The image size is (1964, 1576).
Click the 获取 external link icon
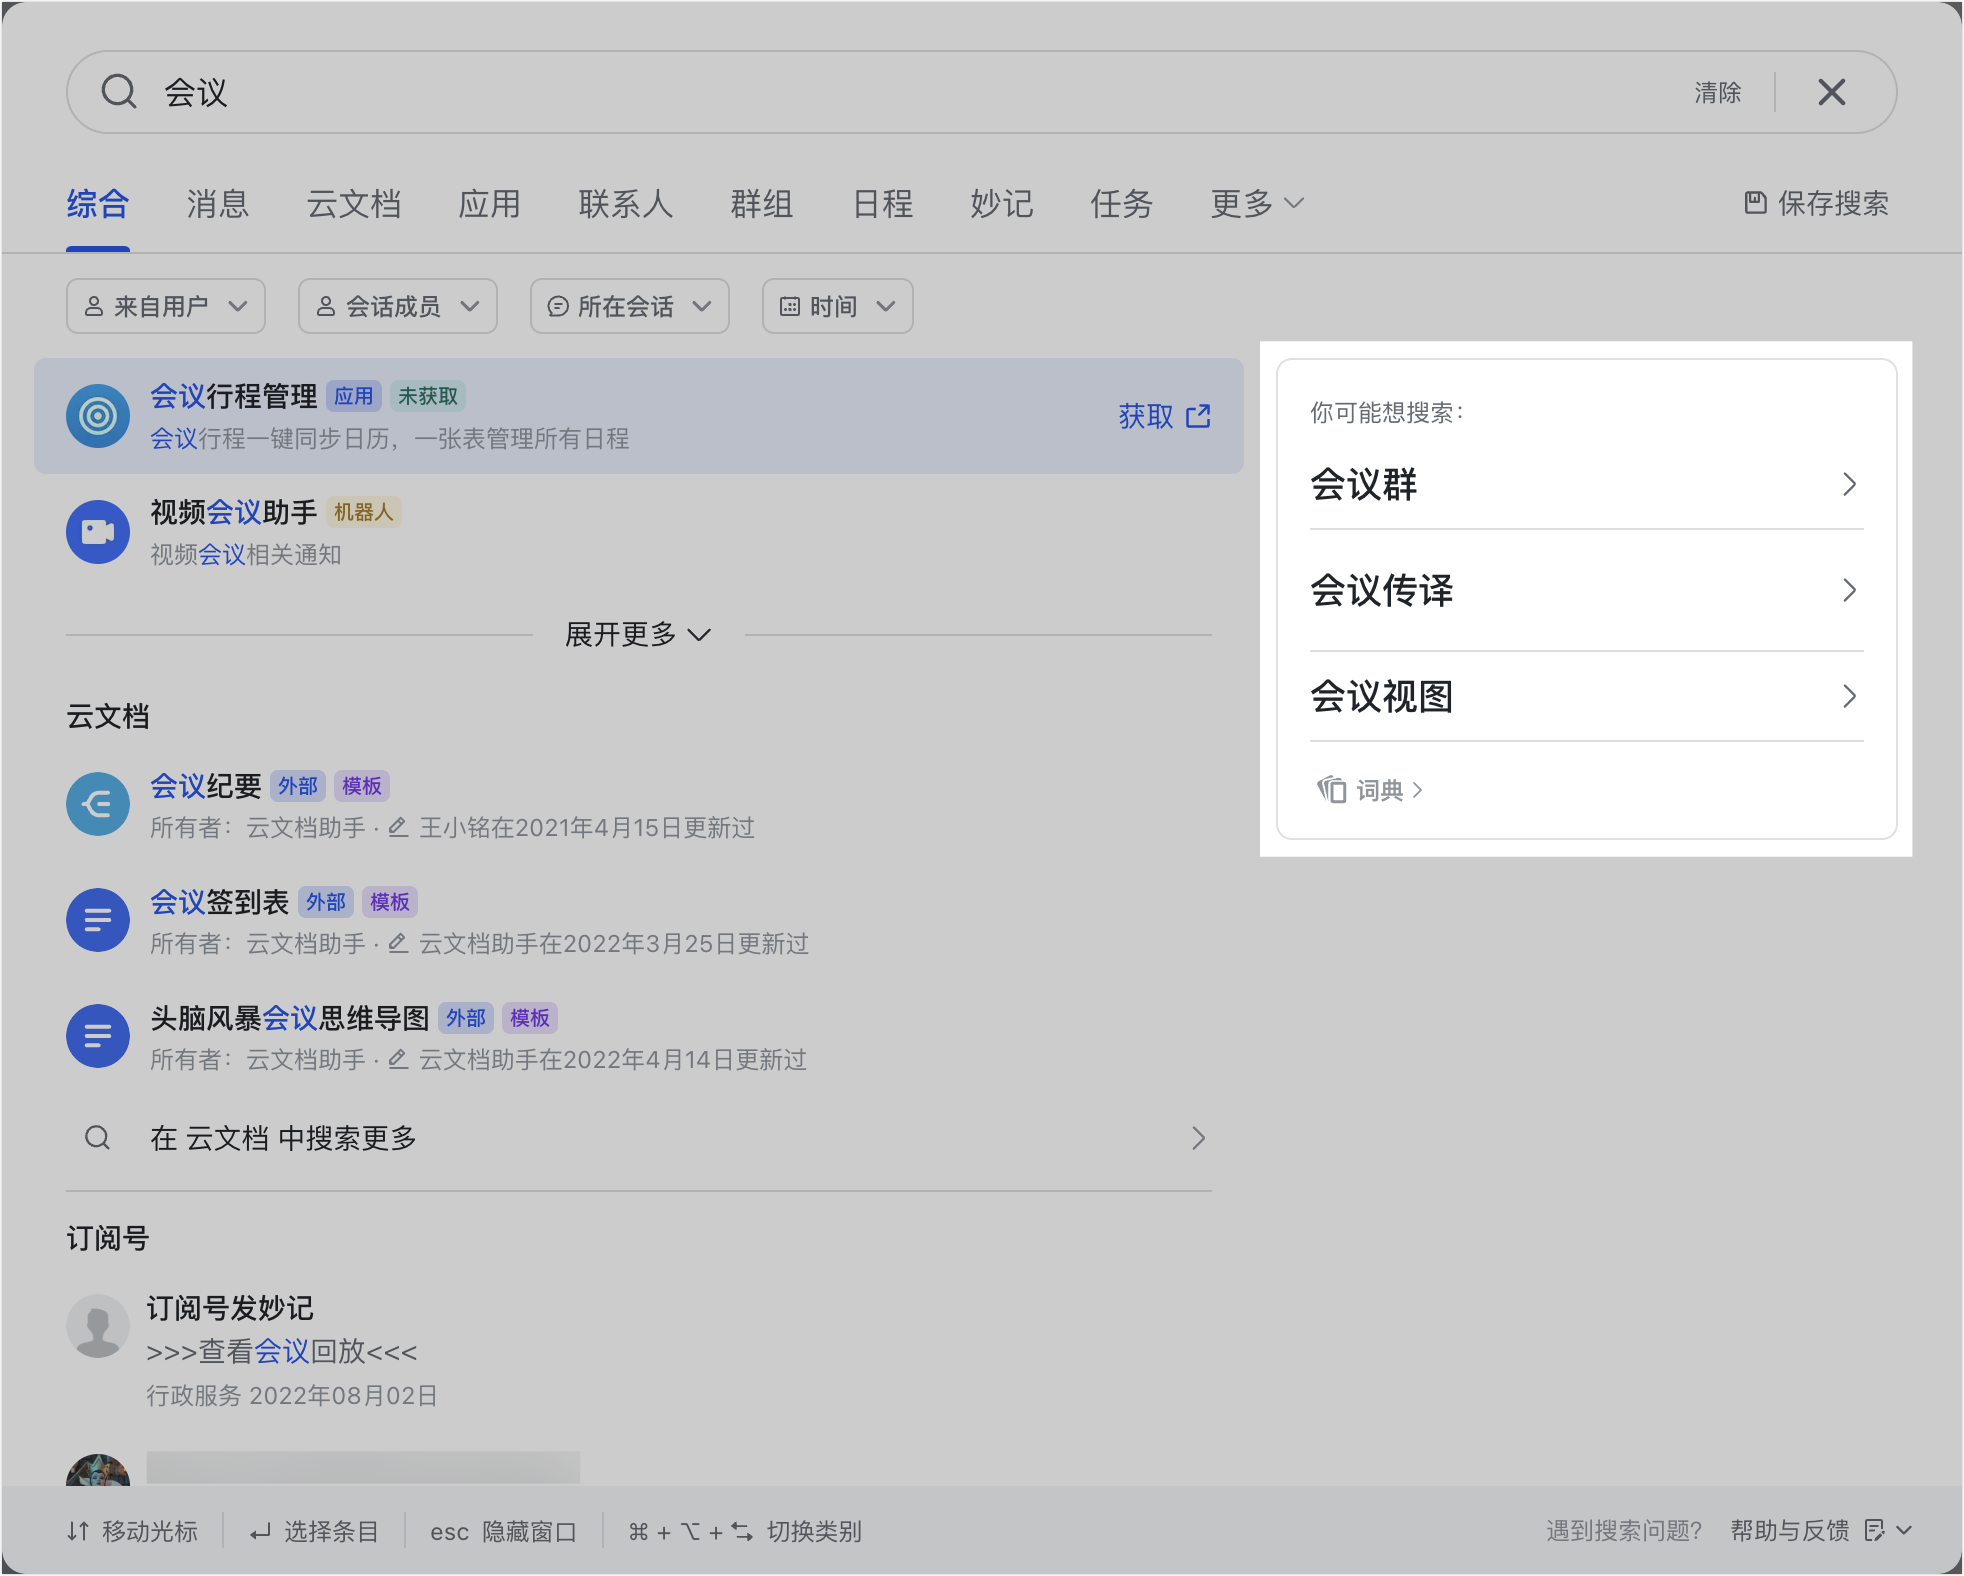coord(1198,416)
